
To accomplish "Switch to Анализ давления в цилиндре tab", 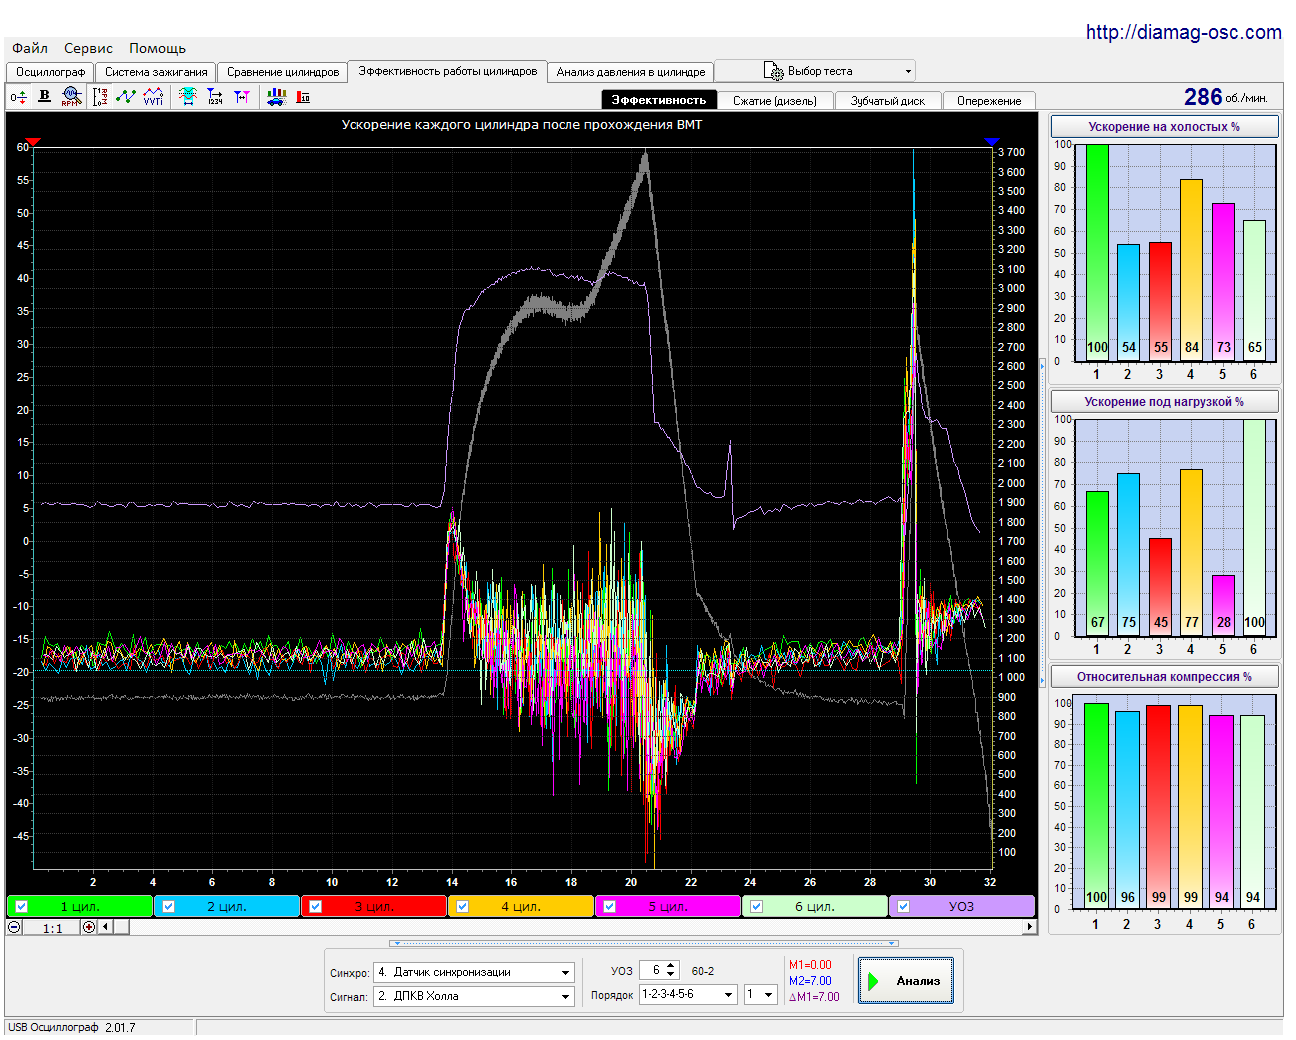I will (631, 72).
